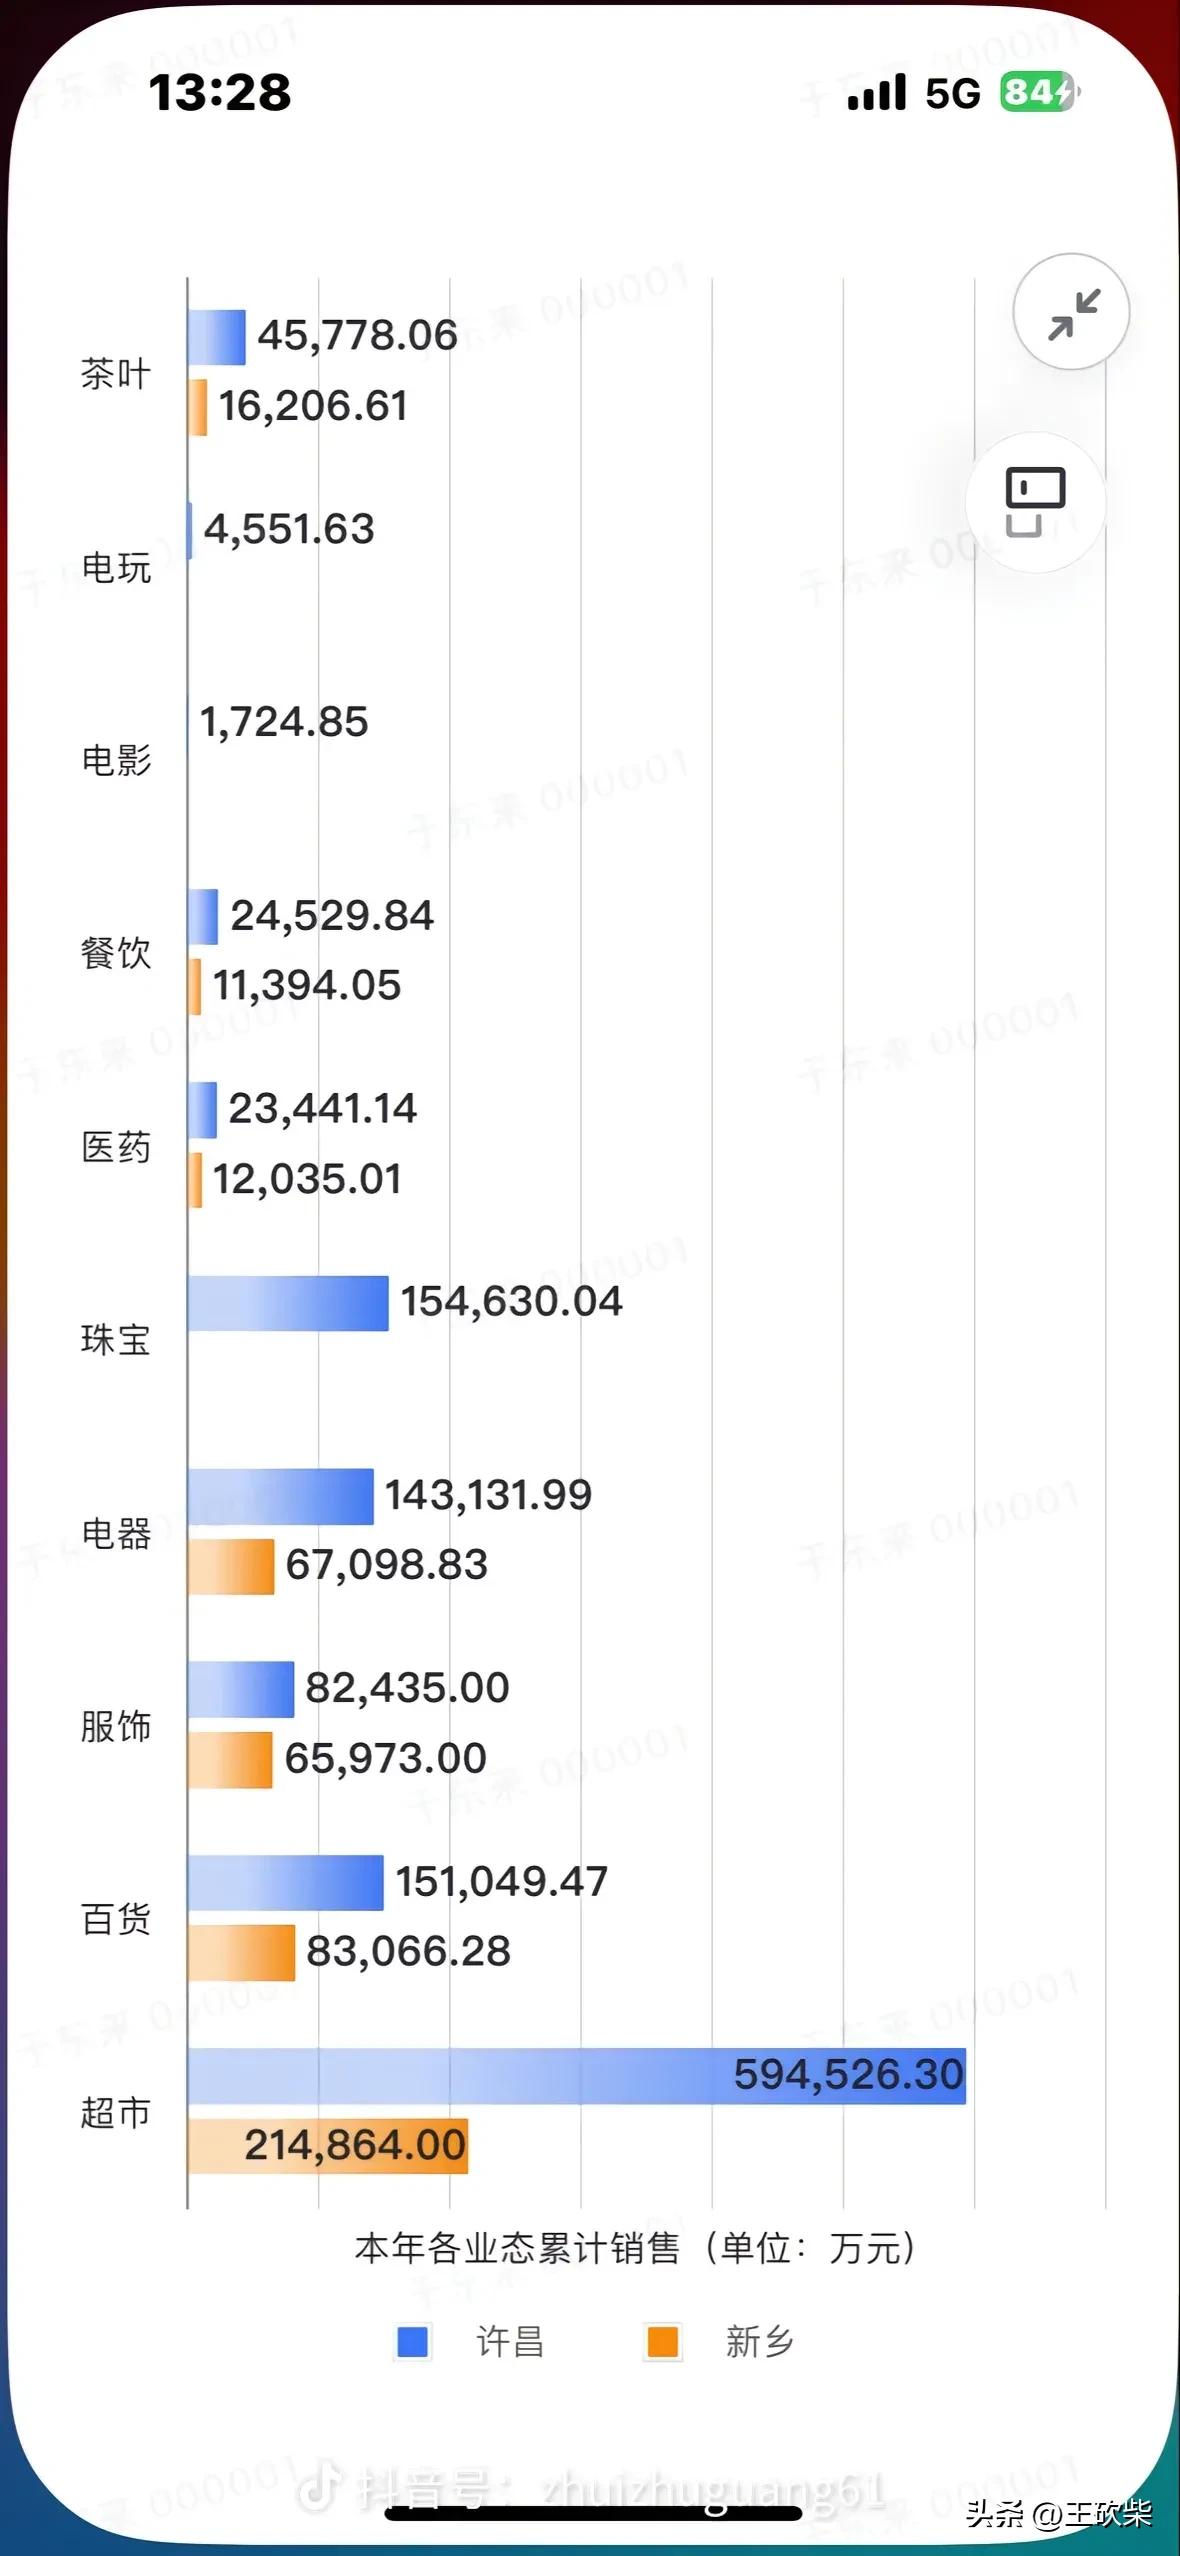This screenshot has width=1180, height=2556.
Task: Tap the battery indicator in status bar
Action: tap(1039, 93)
